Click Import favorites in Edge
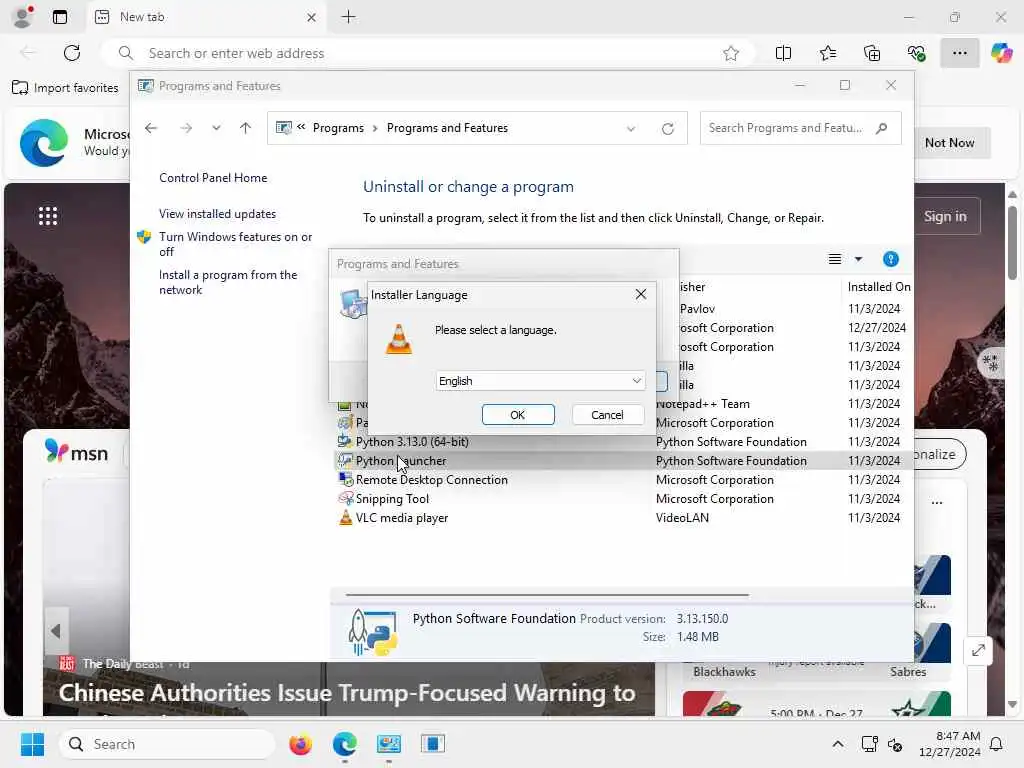The width and height of the screenshot is (1024, 768). tap(65, 88)
